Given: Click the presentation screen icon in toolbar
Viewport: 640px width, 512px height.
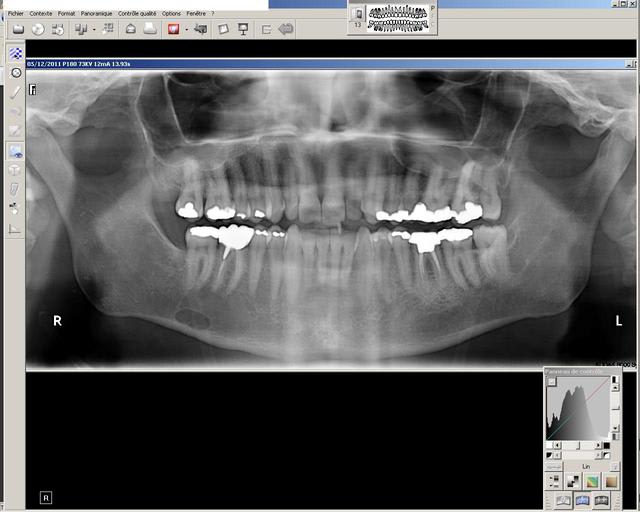Looking at the screenshot, I should (243, 29).
